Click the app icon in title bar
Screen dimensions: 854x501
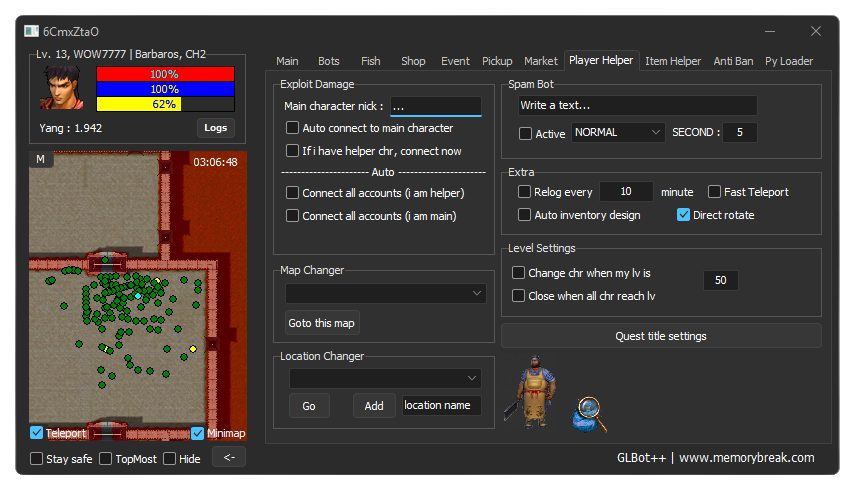tap(31, 32)
